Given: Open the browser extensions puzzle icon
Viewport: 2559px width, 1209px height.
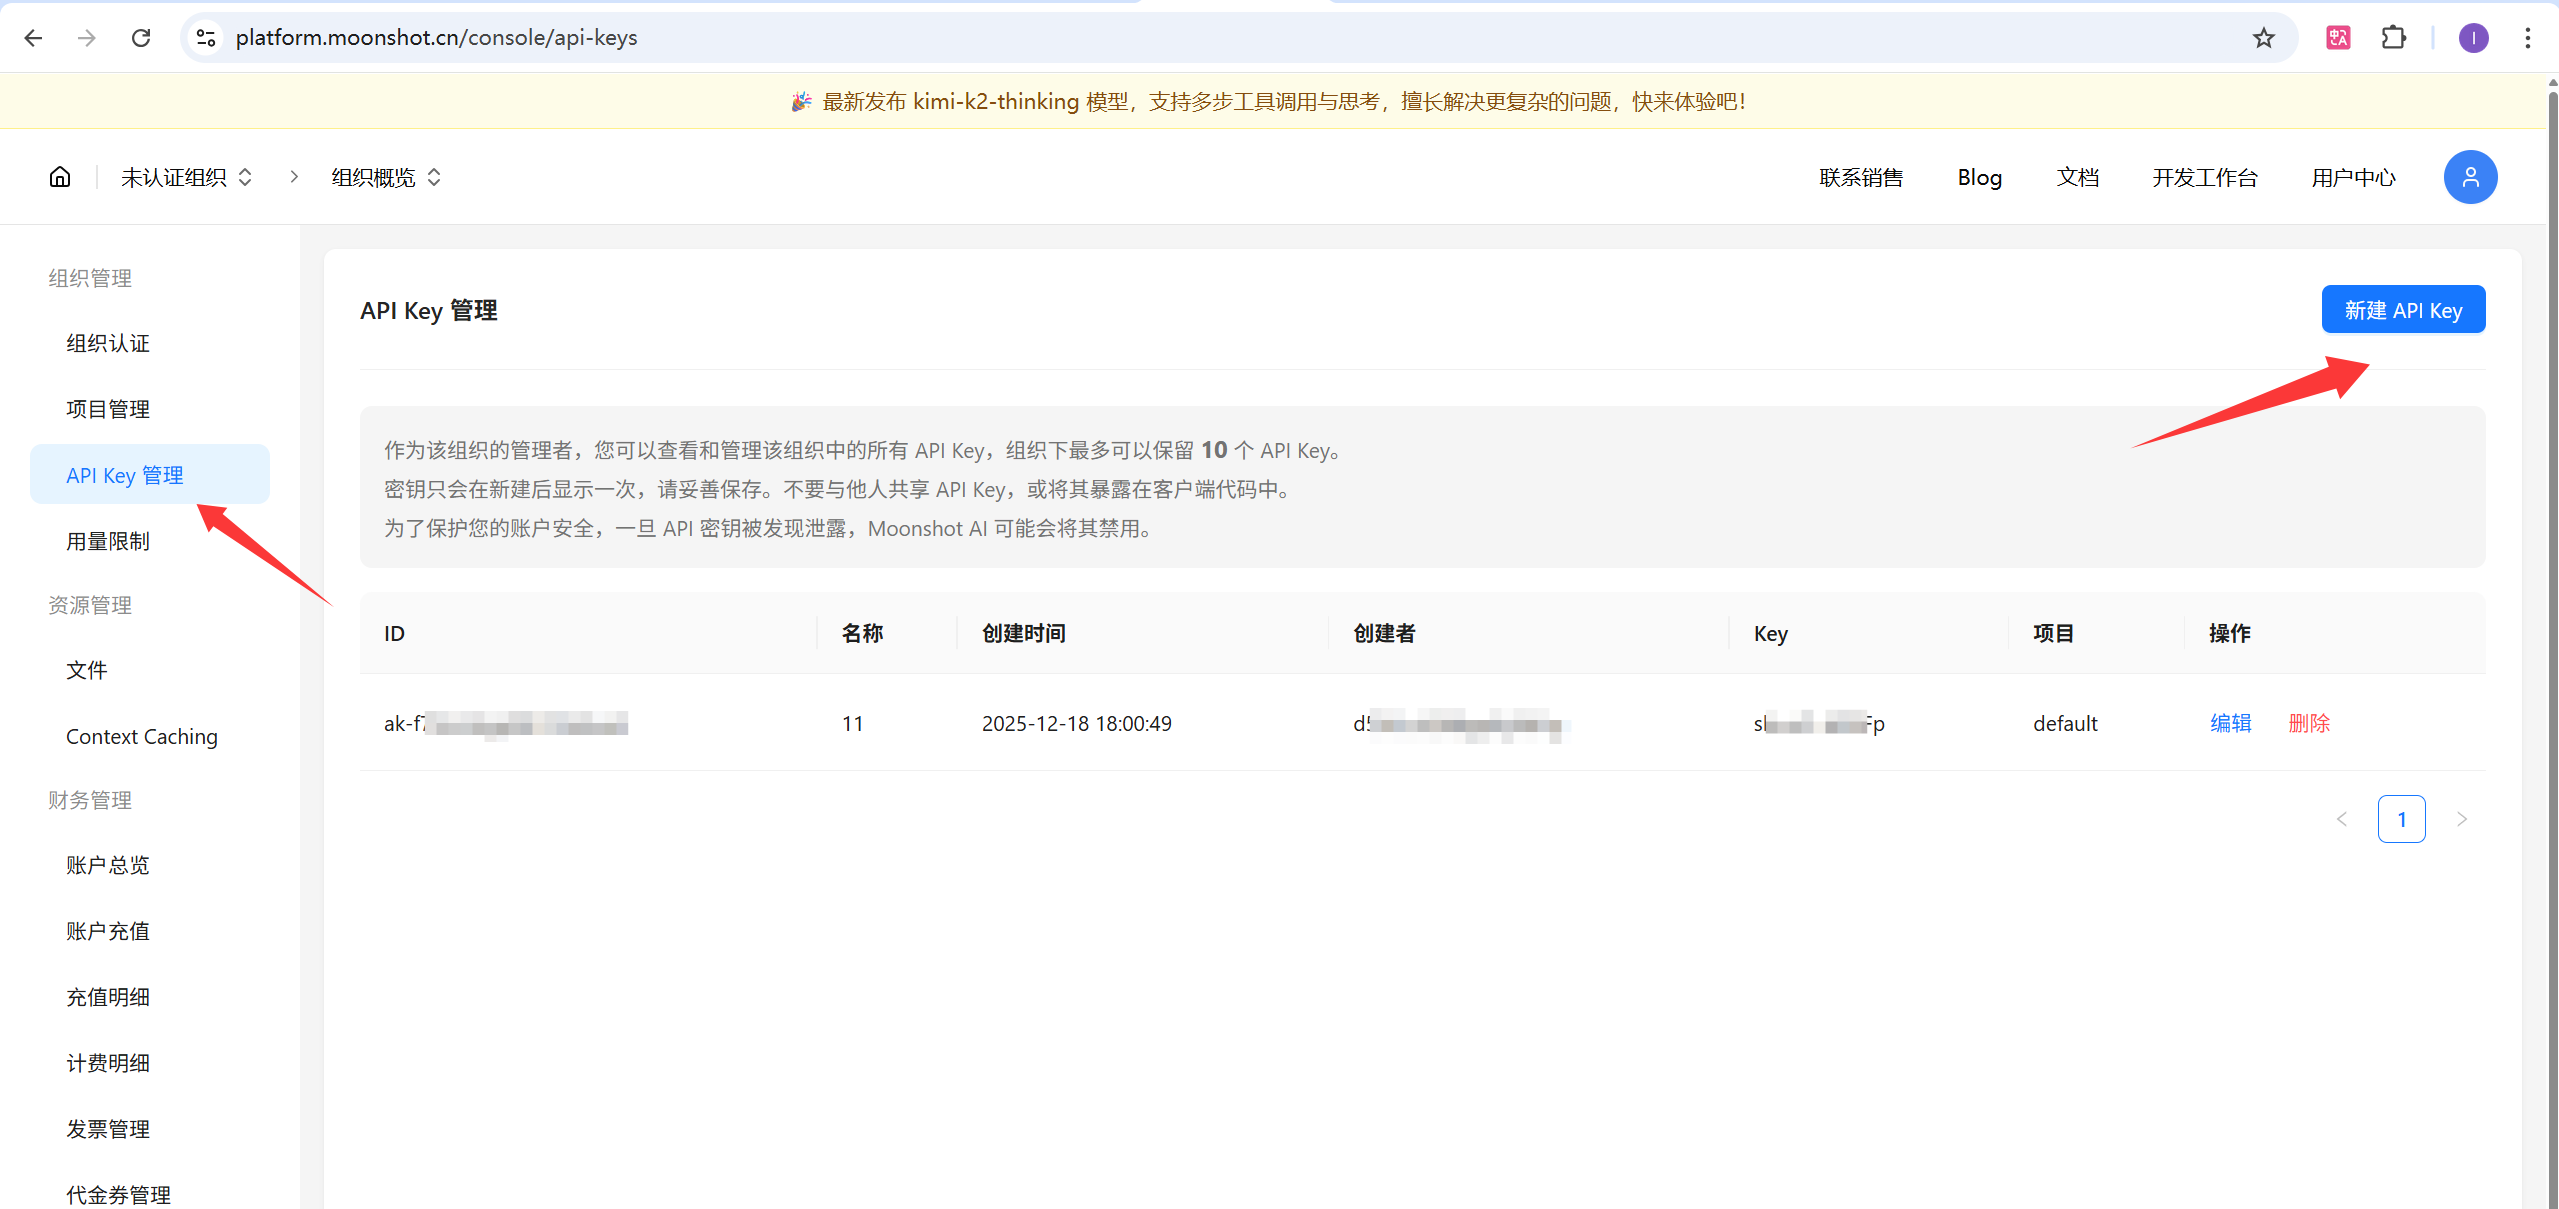Looking at the screenshot, I should click(x=2393, y=38).
